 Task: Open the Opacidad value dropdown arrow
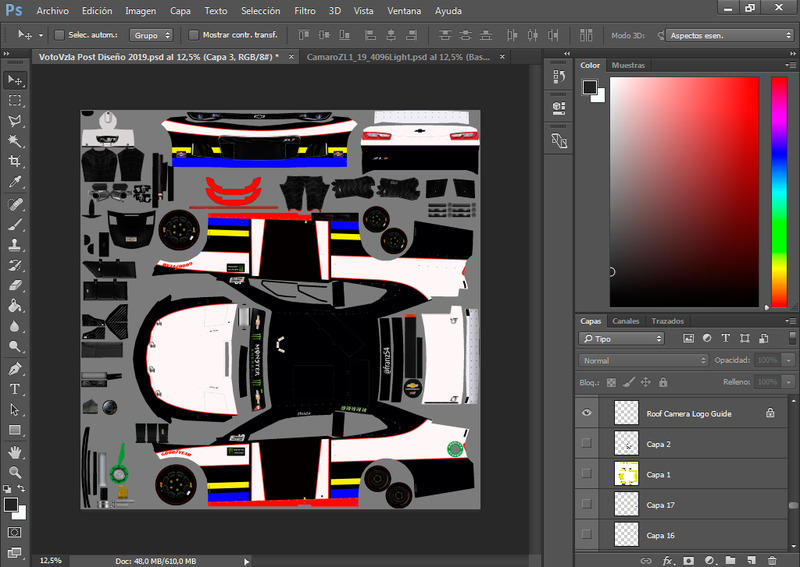point(789,360)
